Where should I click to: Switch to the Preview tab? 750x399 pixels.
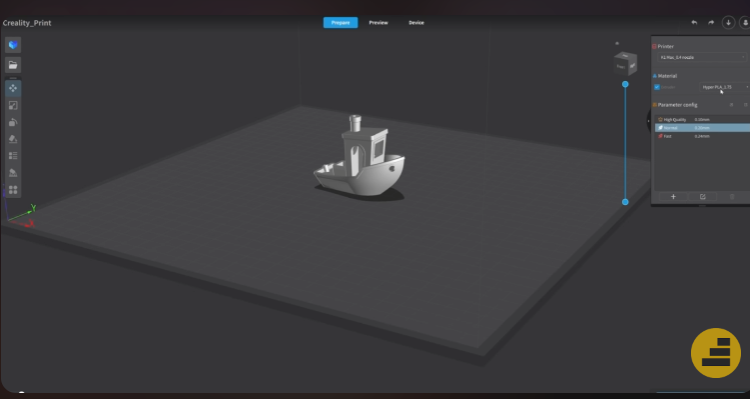click(x=378, y=22)
